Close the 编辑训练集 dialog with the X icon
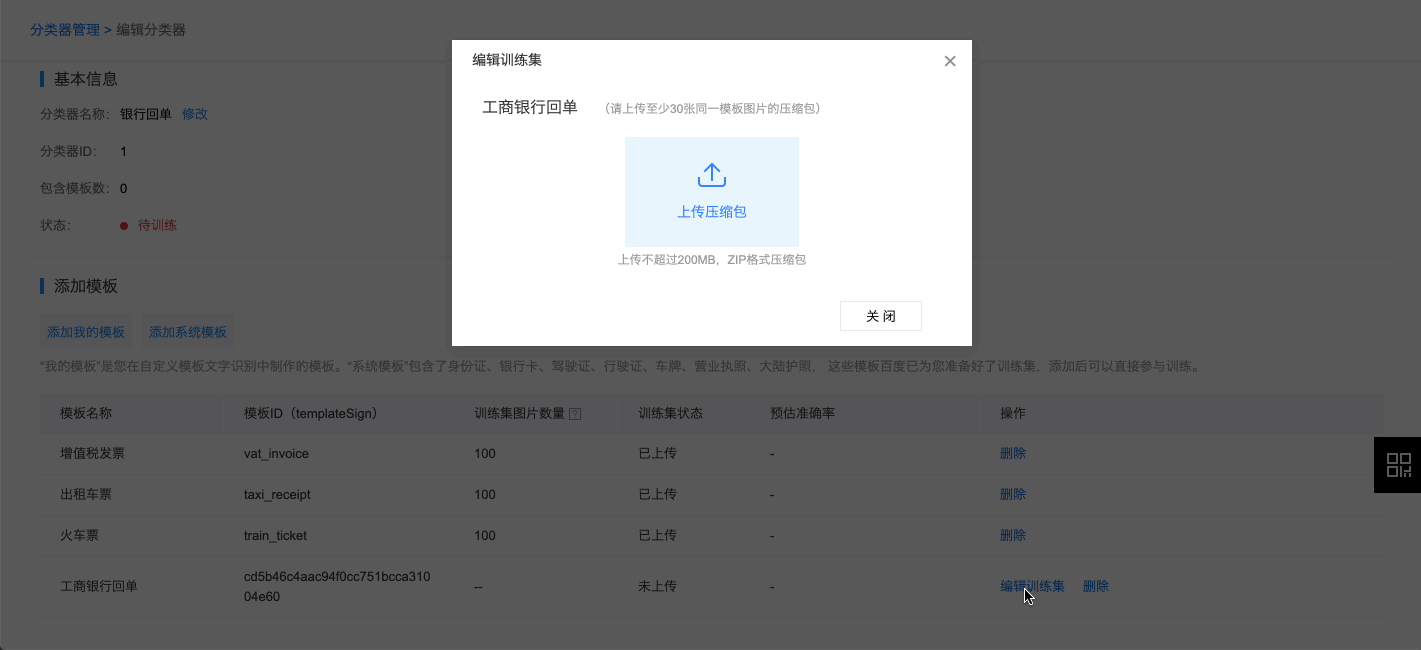Viewport: 1421px width, 650px height. [950, 61]
